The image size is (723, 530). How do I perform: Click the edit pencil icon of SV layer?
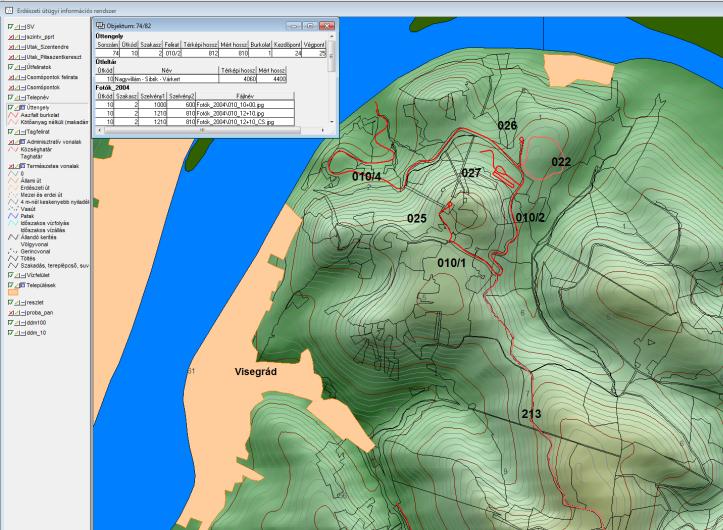click(17, 27)
